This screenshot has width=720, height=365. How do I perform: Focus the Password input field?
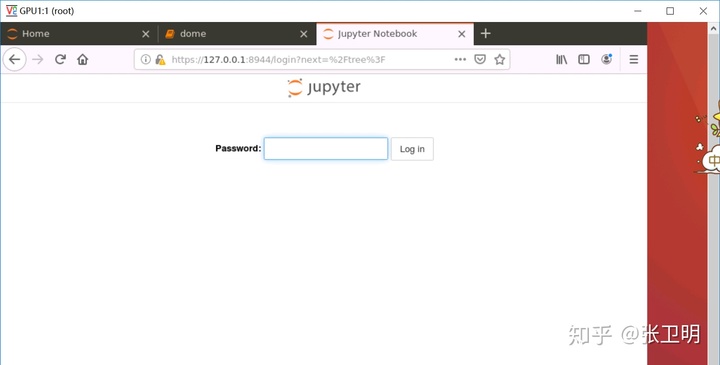point(326,149)
